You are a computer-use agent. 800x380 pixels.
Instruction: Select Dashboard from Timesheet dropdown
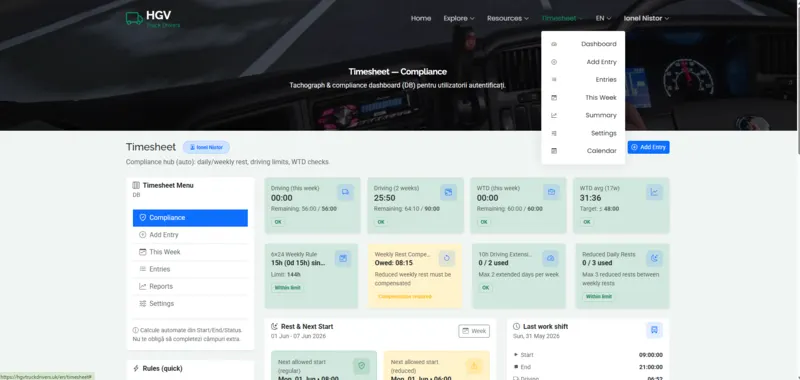[583, 44]
